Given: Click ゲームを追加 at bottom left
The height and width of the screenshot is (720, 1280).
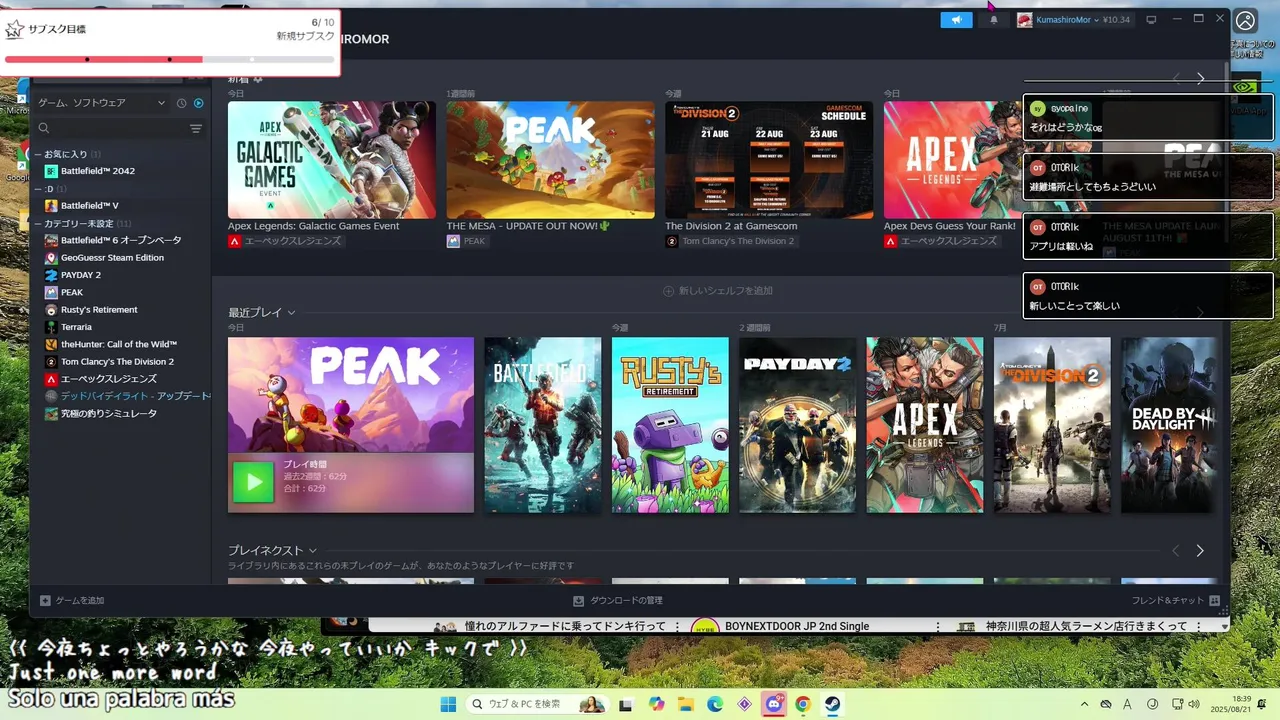Looking at the screenshot, I should click(72, 600).
